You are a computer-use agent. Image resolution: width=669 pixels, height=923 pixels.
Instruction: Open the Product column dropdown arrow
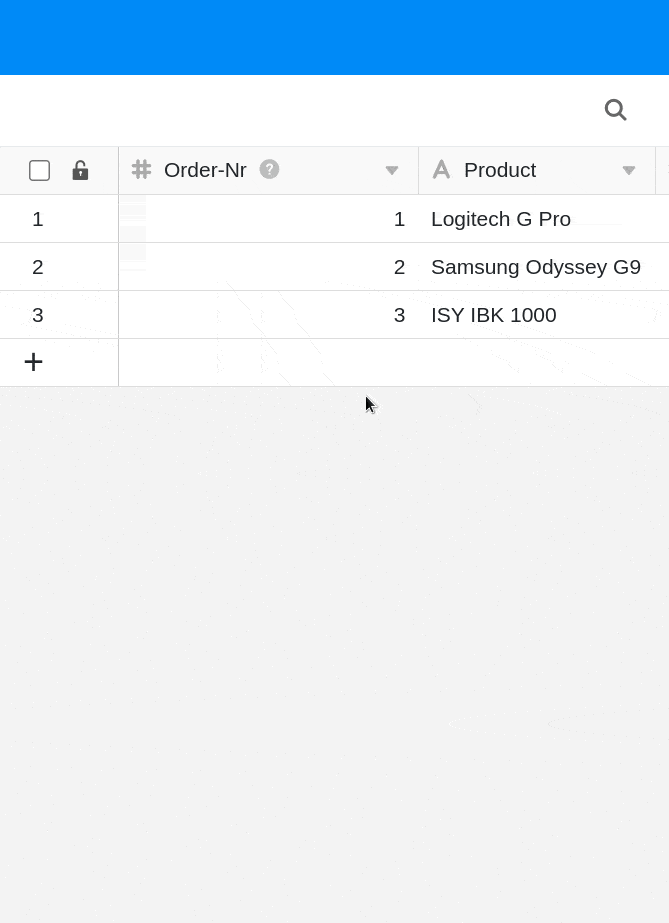(629, 171)
